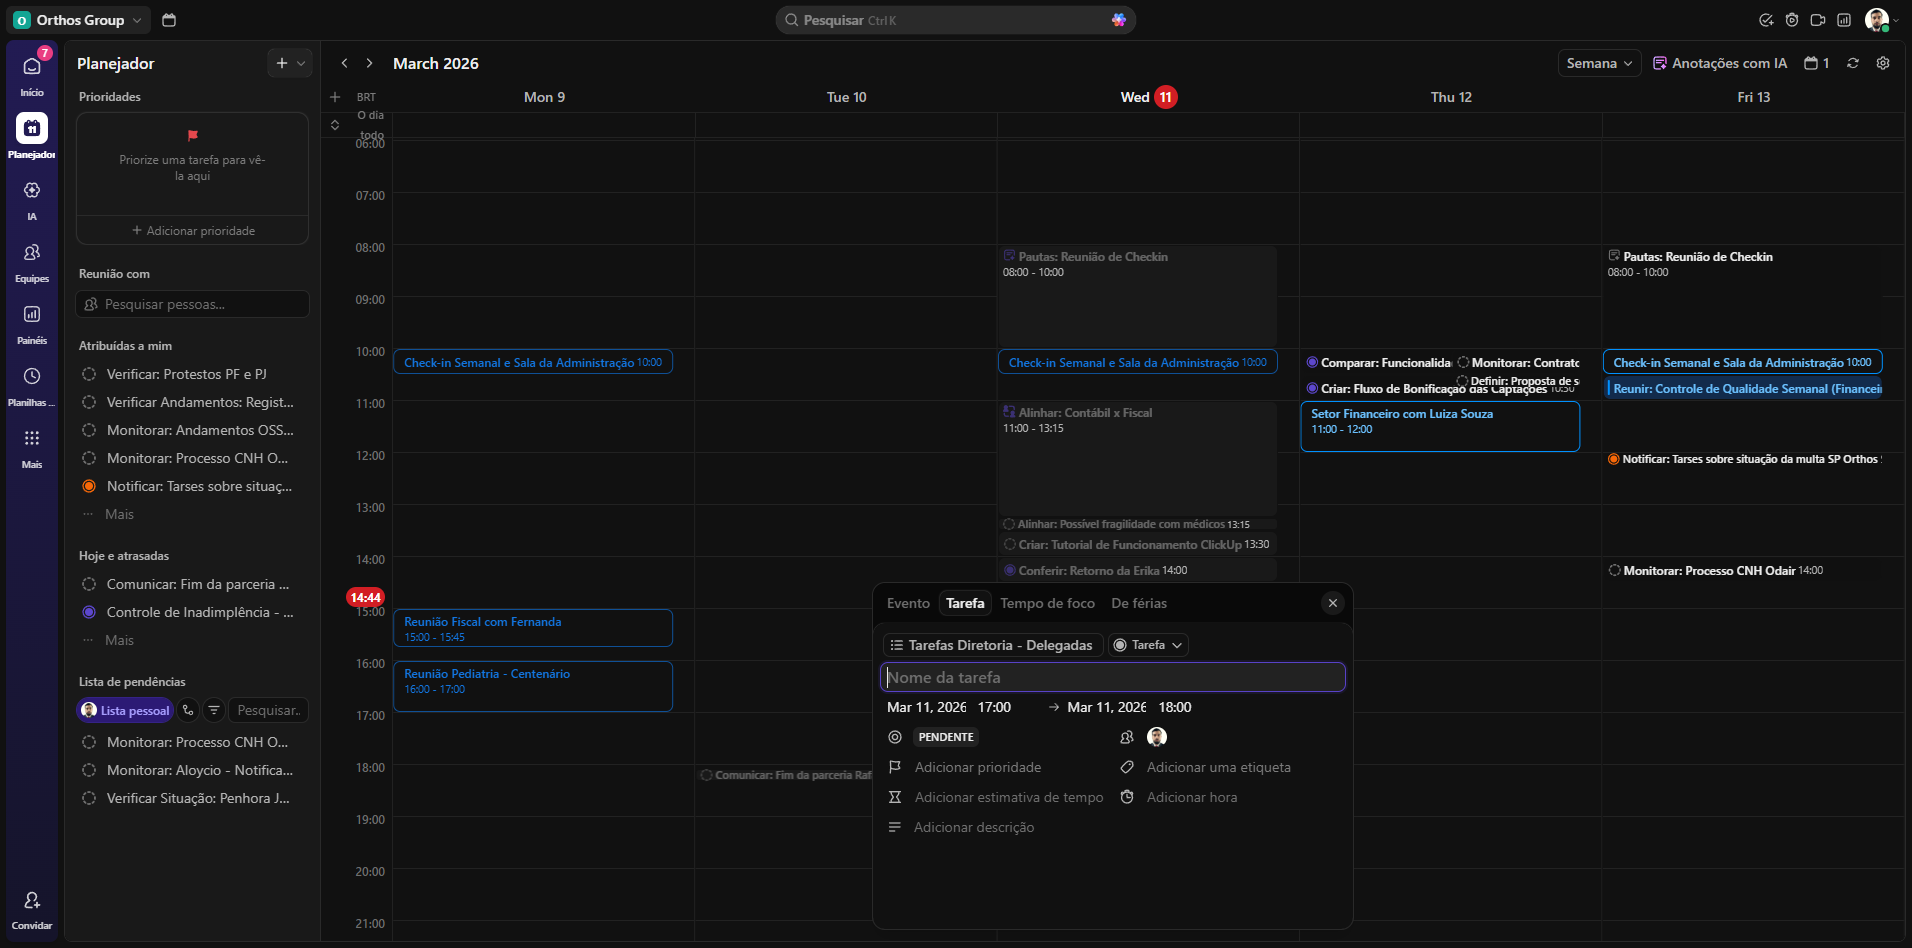
Task: Open Painéis dashboards icon
Action: (x=32, y=315)
